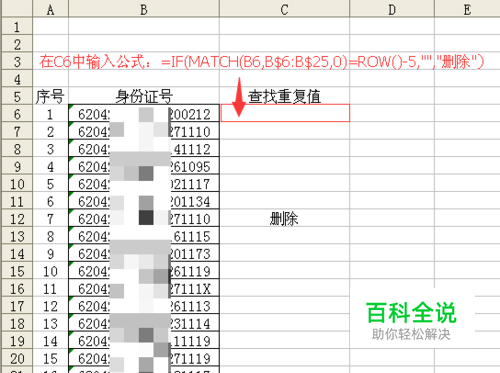The width and height of the screenshot is (500, 373).
Task: Click serial number 2 in column A
Action: click(x=51, y=131)
